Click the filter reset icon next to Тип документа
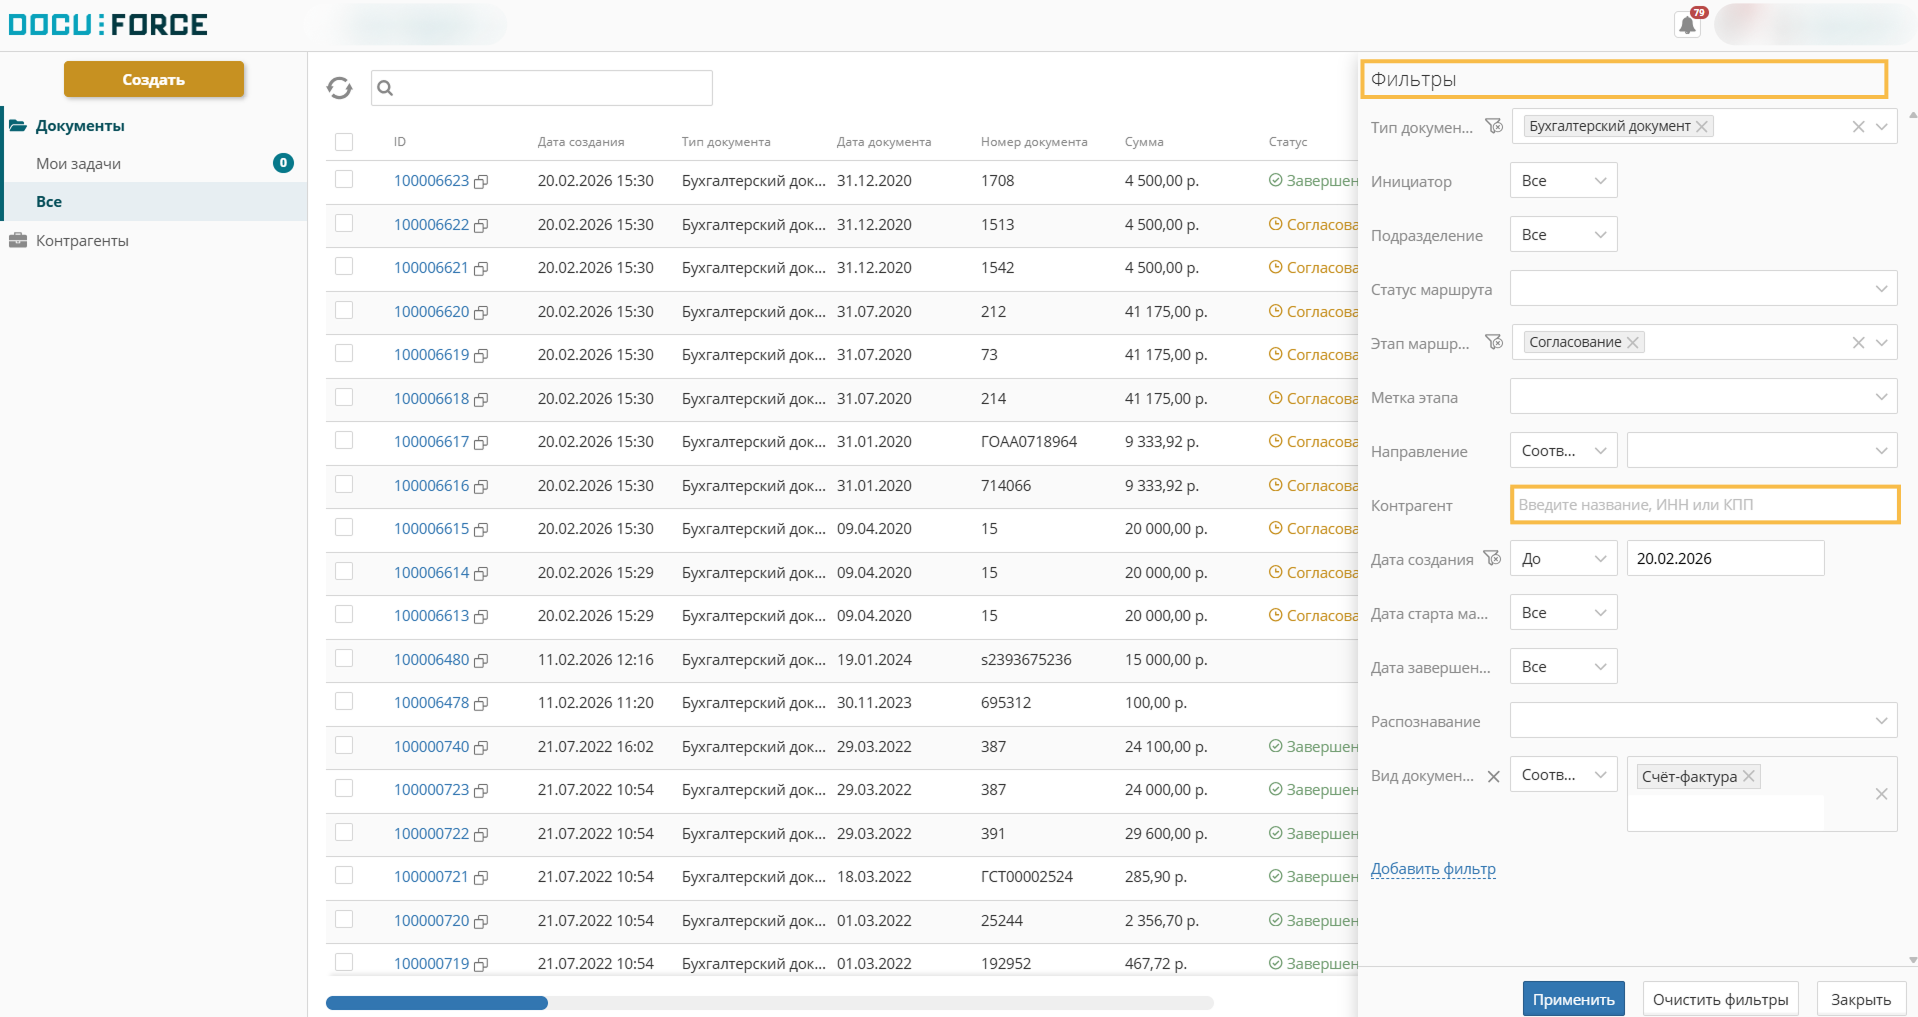This screenshot has height=1017, width=1918. coord(1494,126)
